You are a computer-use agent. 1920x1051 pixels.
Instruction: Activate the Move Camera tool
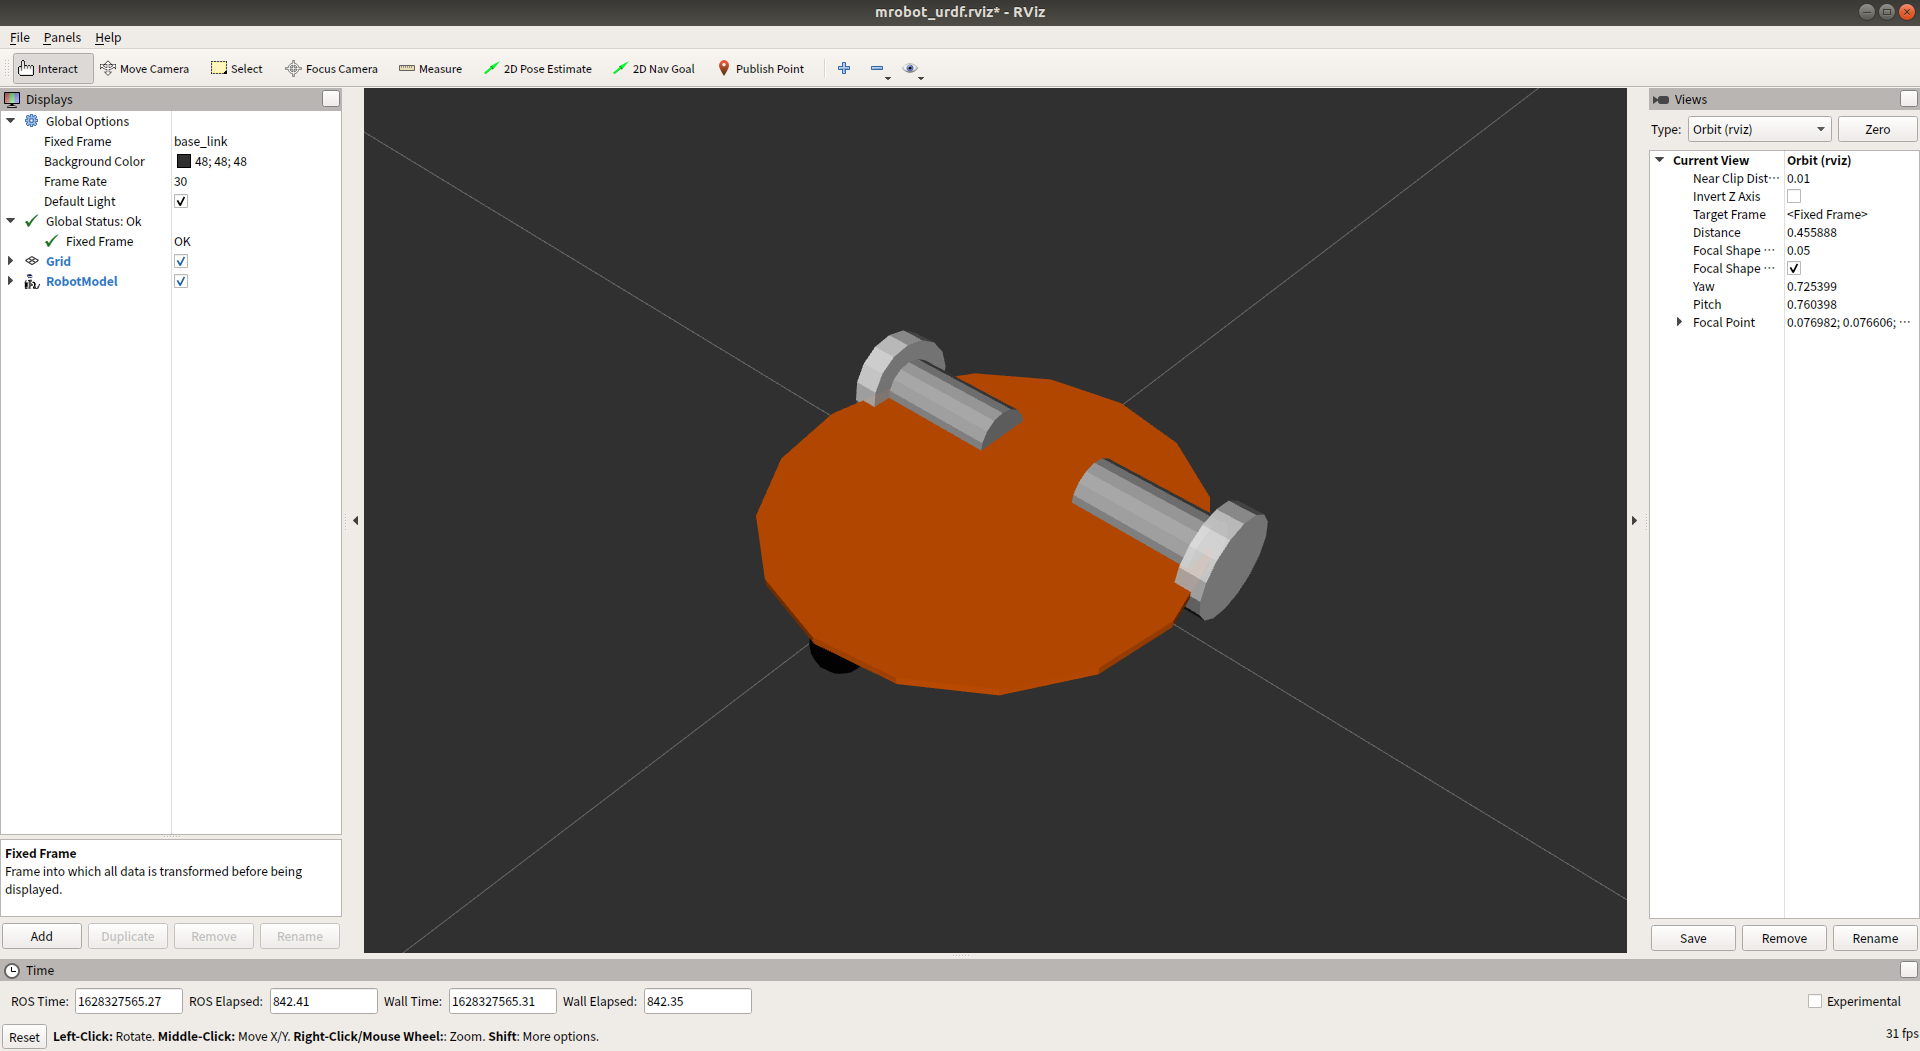pyautogui.click(x=144, y=69)
